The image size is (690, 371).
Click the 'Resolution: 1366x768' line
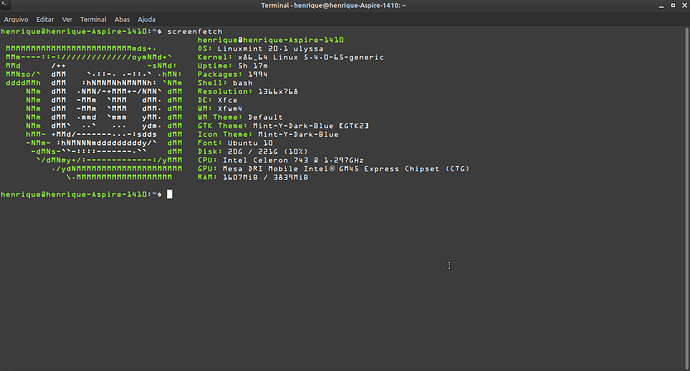point(248,92)
